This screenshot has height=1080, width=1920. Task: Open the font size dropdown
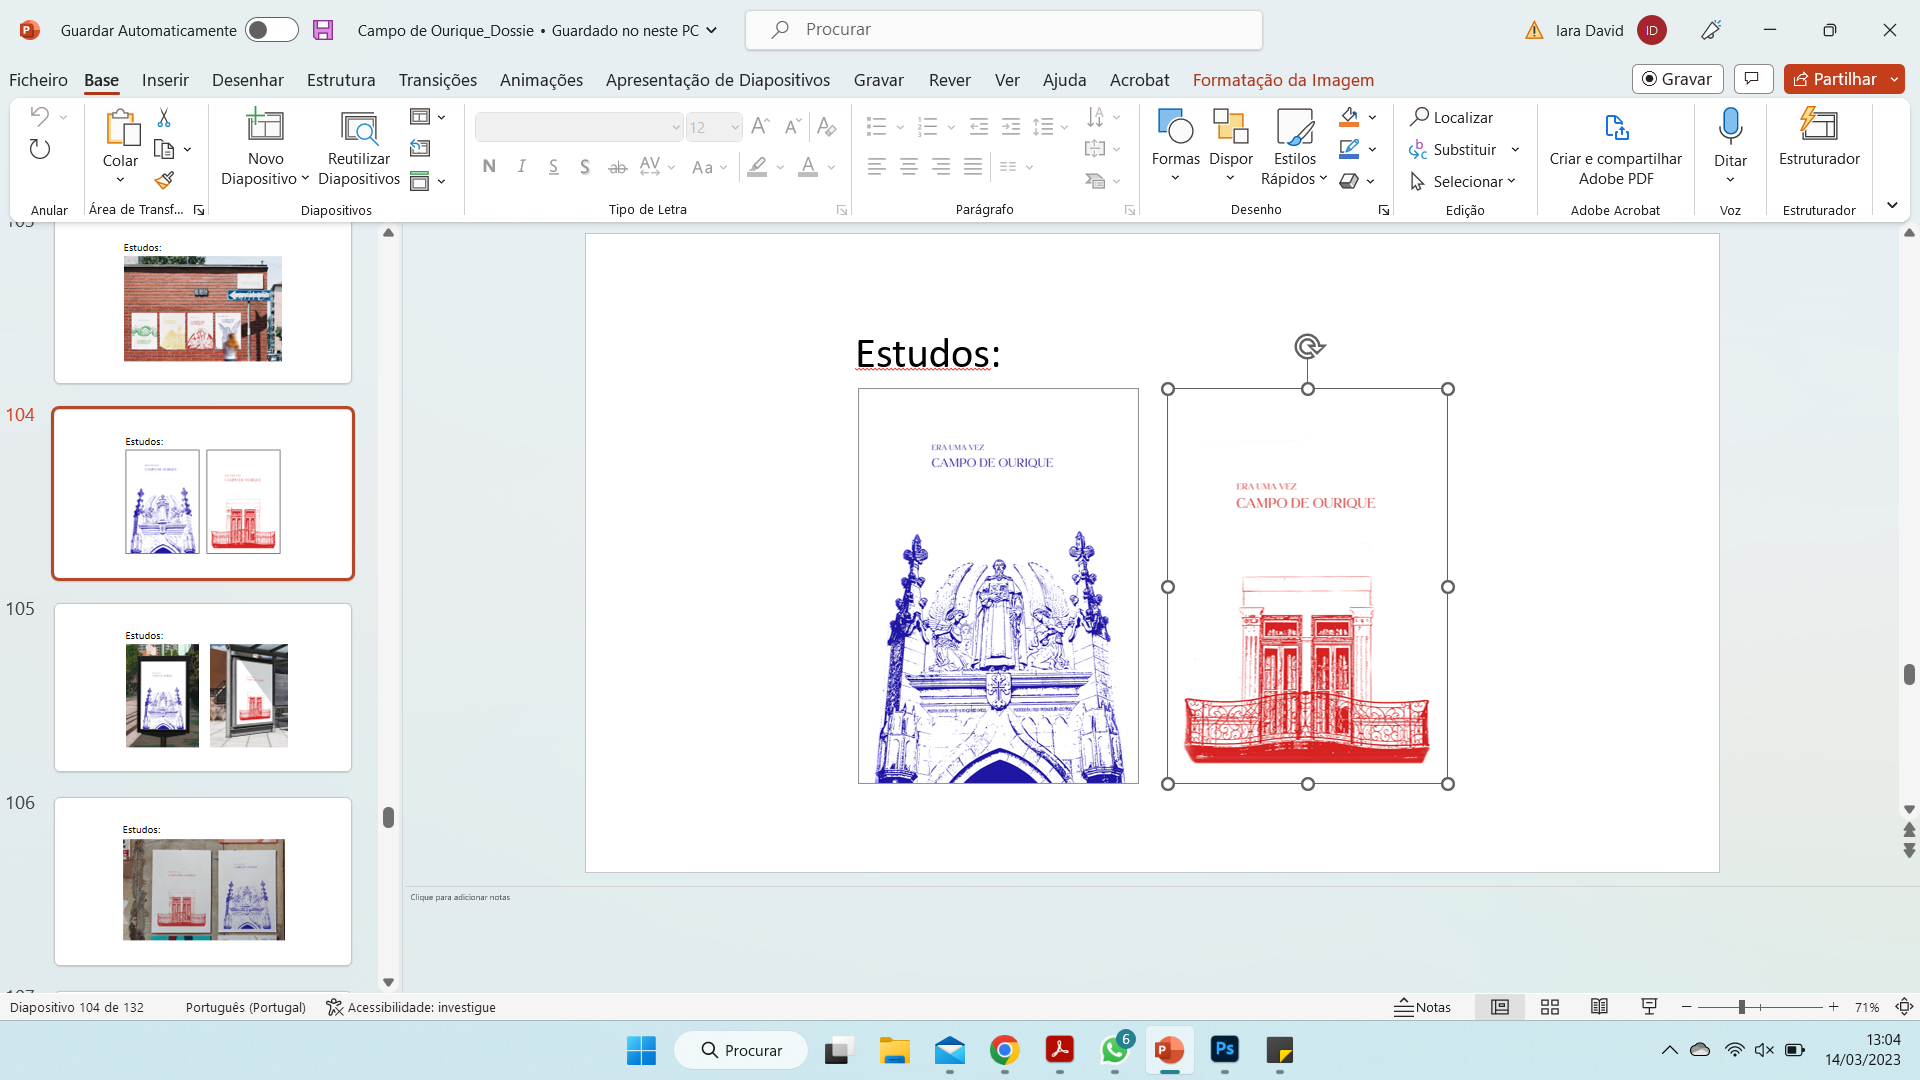tap(734, 127)
